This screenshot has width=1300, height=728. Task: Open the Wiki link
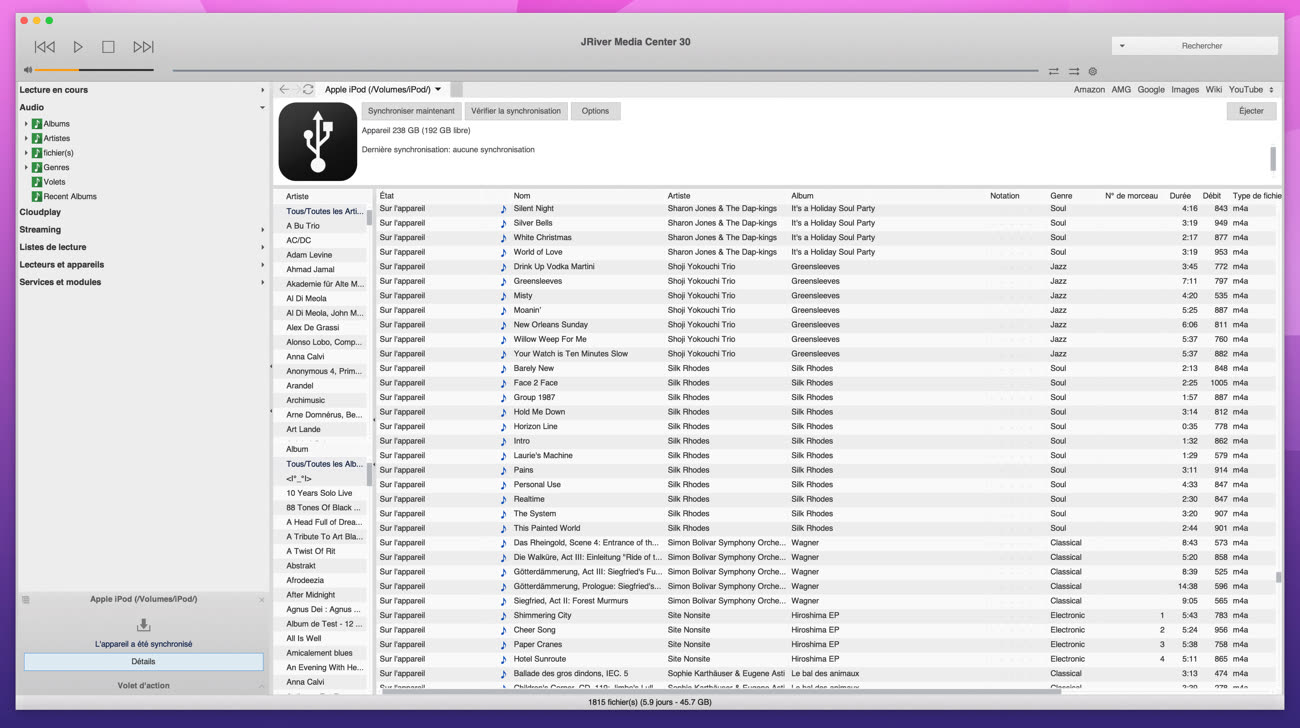(x=1213, y=90)
